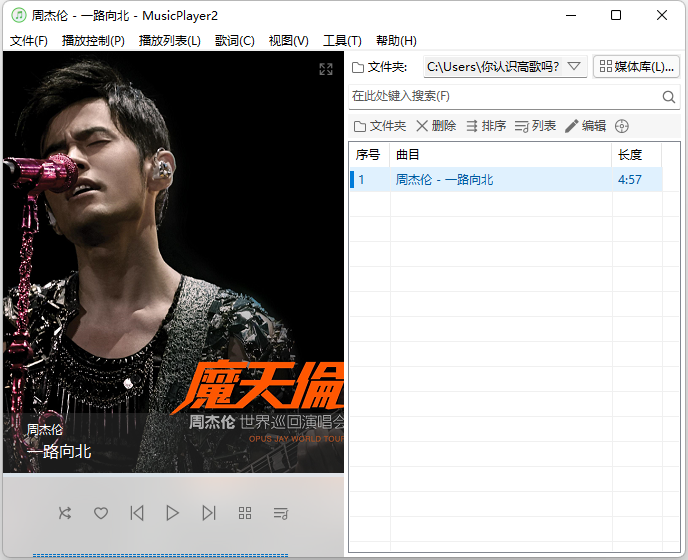Image resolution: width=688 pixels, height=560 pixels.
Task: Locate current playing track icon
Action: click(622, 126)
